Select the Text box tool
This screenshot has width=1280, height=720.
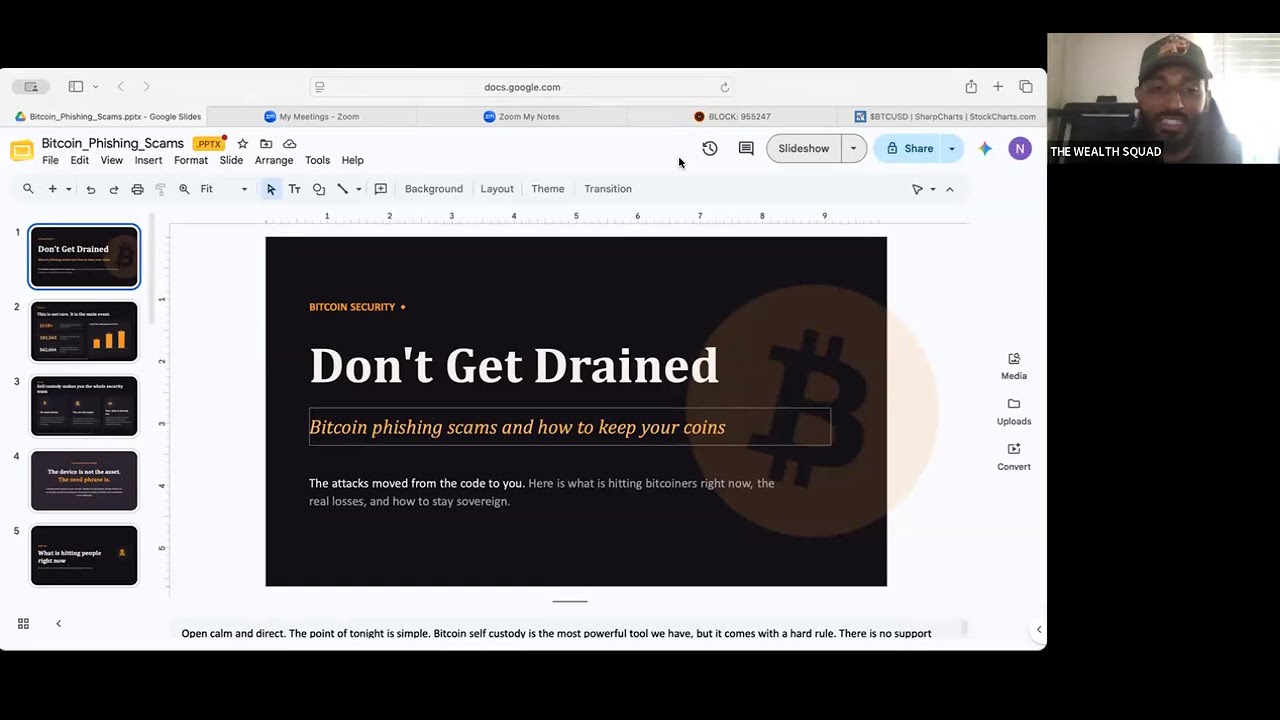point(294,189)
